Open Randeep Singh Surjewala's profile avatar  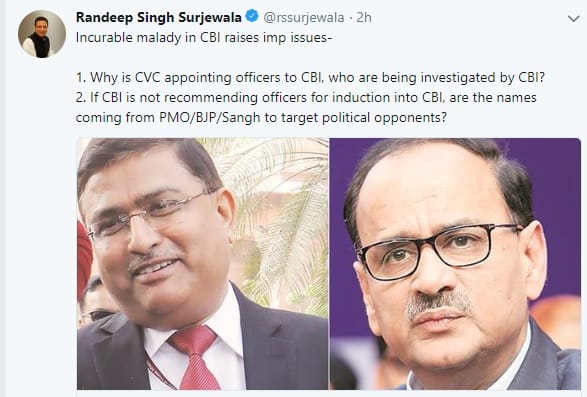42,34
